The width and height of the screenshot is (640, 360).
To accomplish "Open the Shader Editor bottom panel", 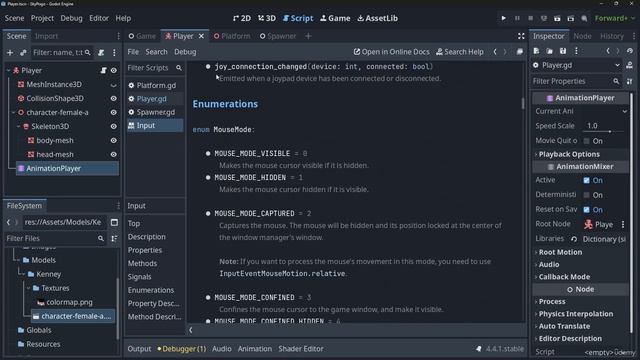I will pos(301,349).
